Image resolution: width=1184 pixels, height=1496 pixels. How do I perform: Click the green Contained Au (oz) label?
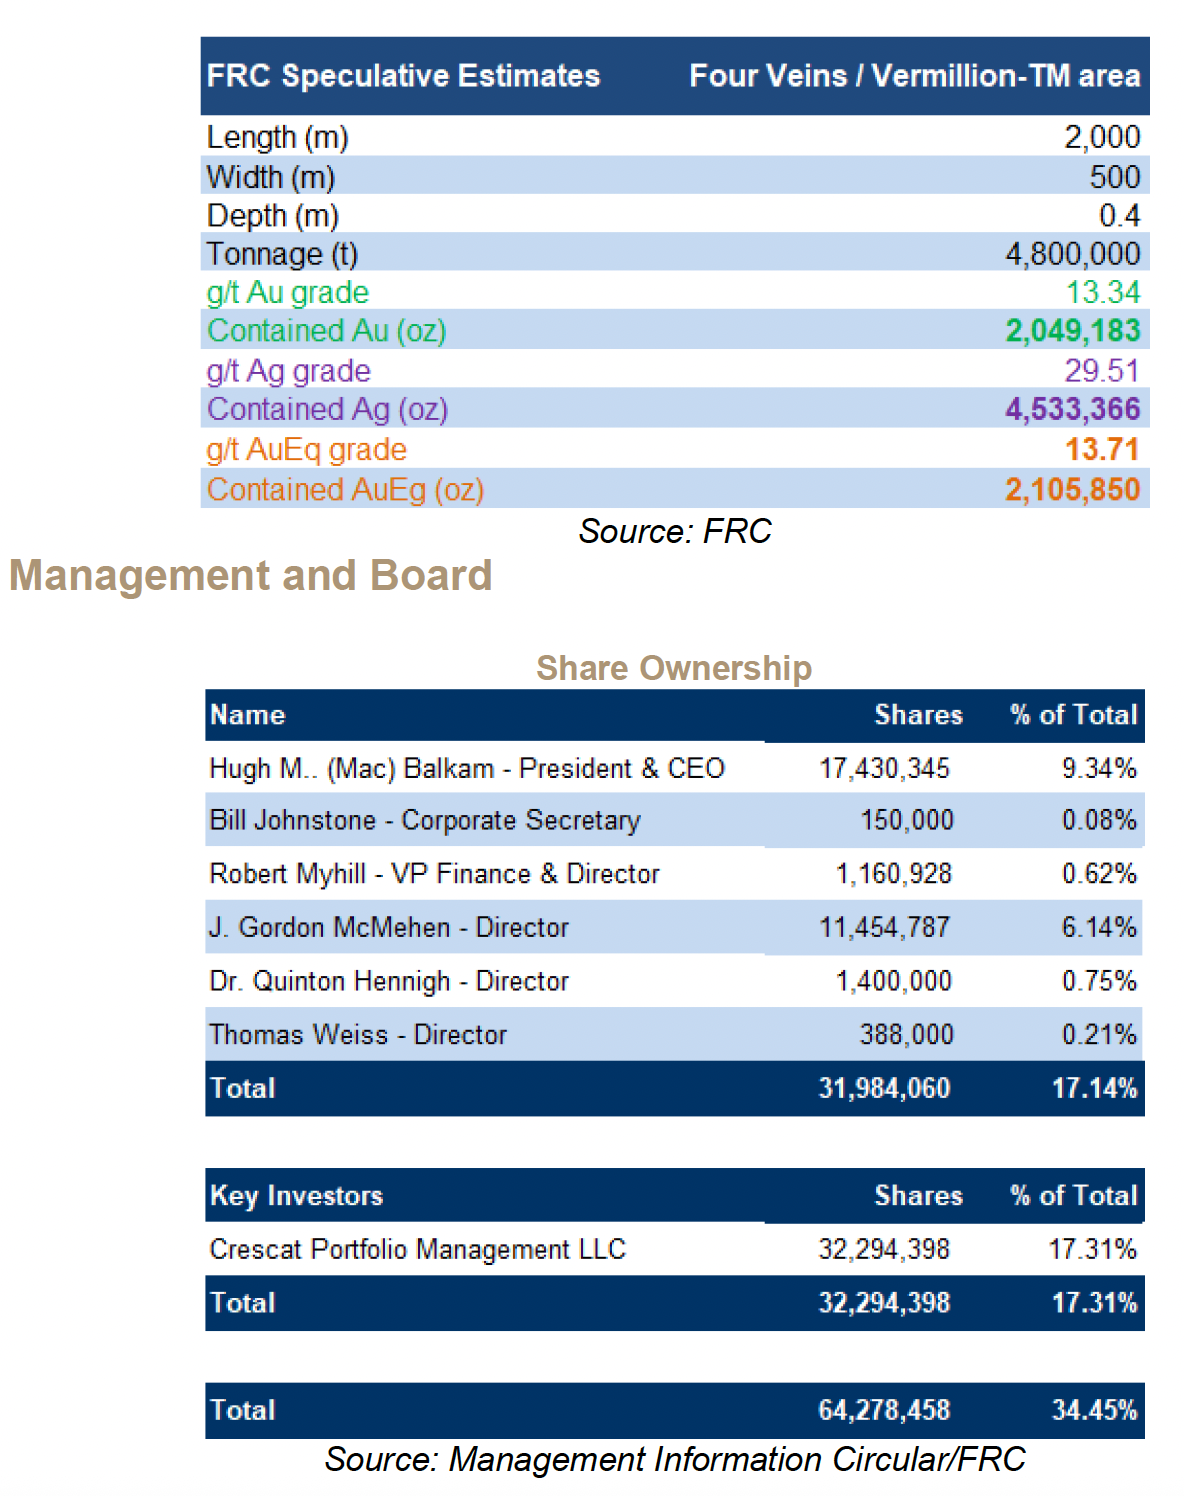[x=326, y=331]
